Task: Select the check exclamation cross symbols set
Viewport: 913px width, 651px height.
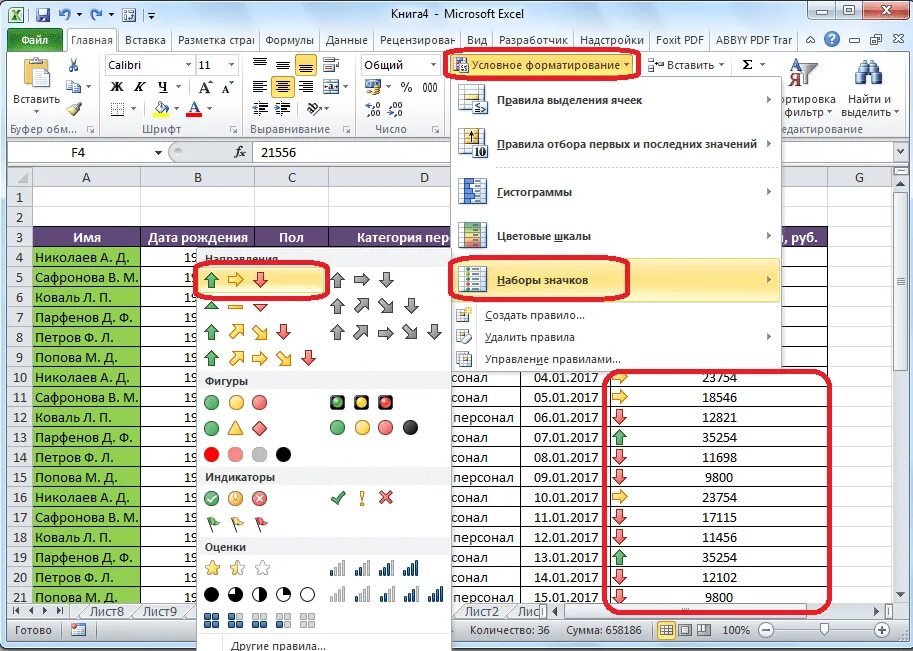Action: tap(362, 498)
